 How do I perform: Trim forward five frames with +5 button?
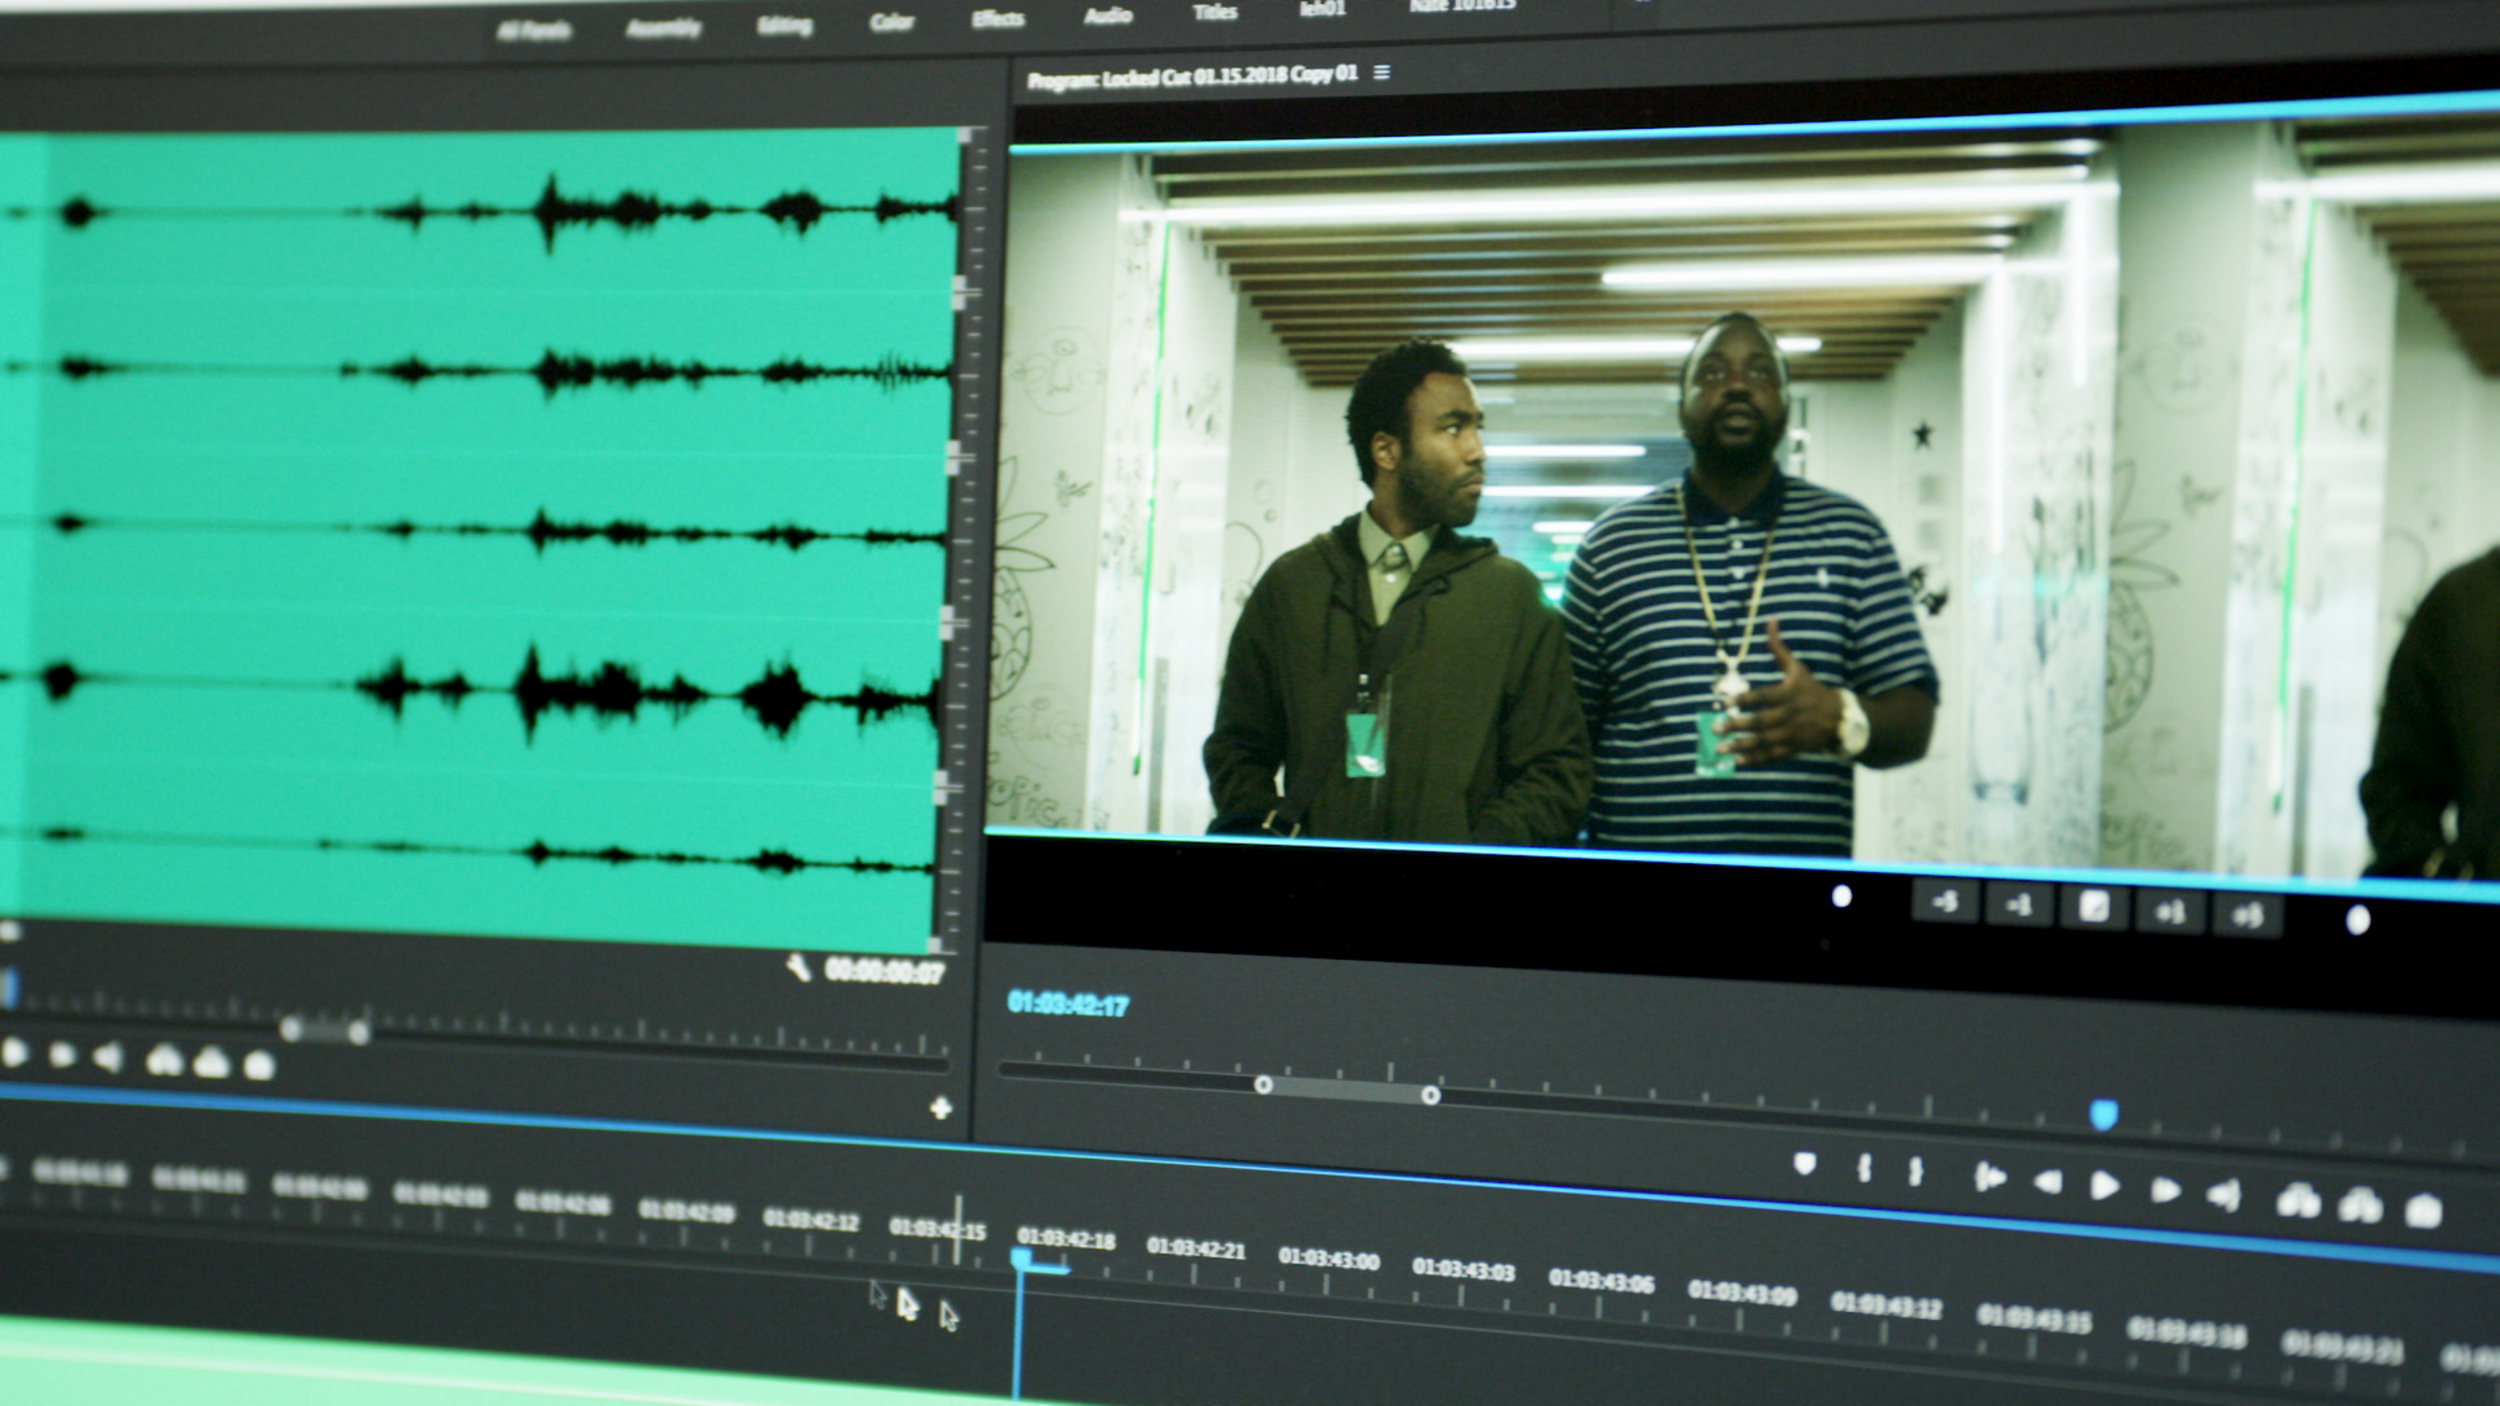[x=2247, y=916]
